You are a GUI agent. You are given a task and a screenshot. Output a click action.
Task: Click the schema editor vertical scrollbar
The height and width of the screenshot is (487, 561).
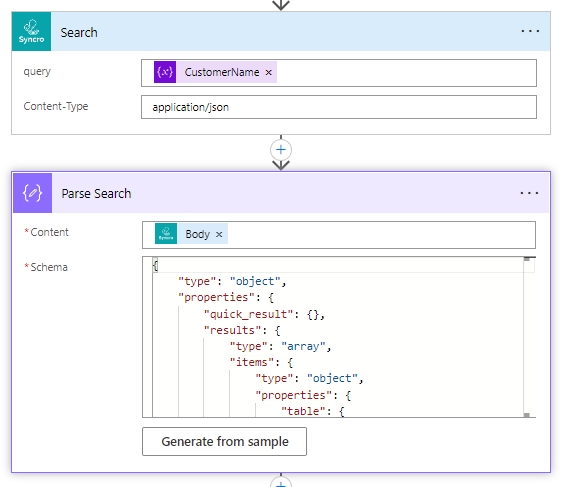tap(527, 337)
